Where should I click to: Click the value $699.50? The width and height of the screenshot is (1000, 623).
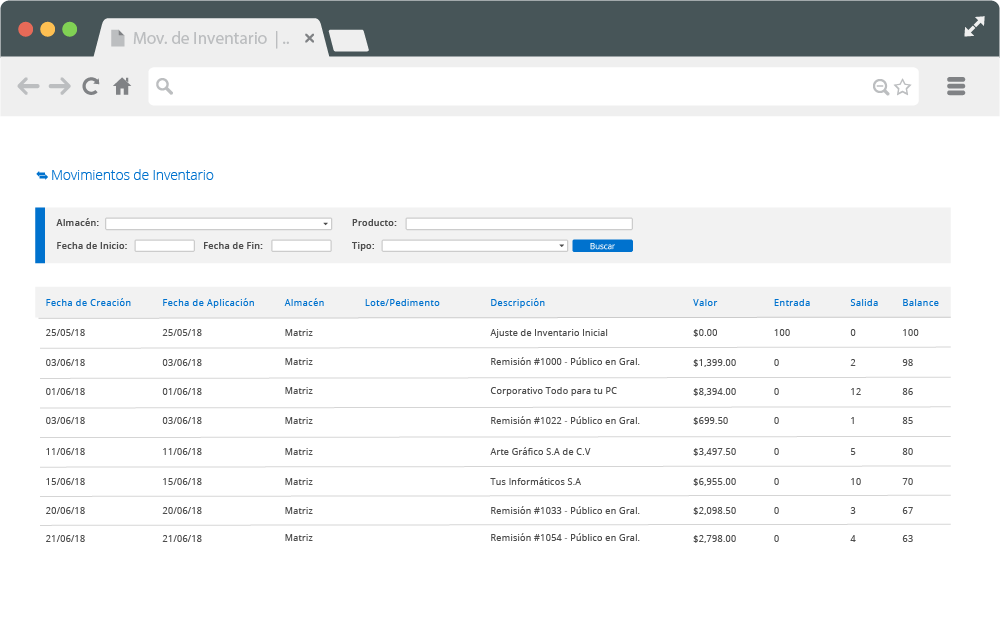coord(710,421)
